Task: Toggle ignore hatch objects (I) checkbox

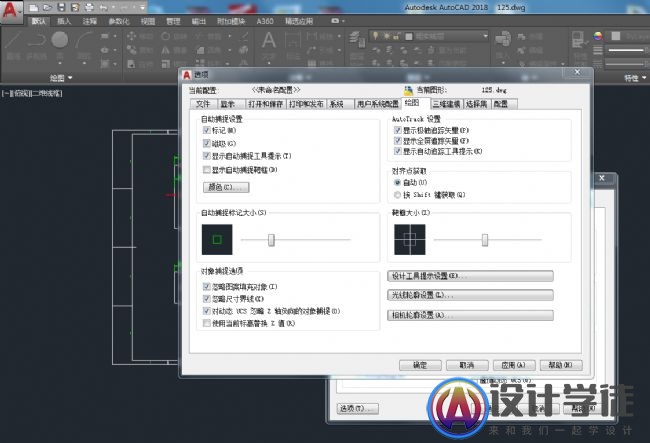Action: point(207,286)
